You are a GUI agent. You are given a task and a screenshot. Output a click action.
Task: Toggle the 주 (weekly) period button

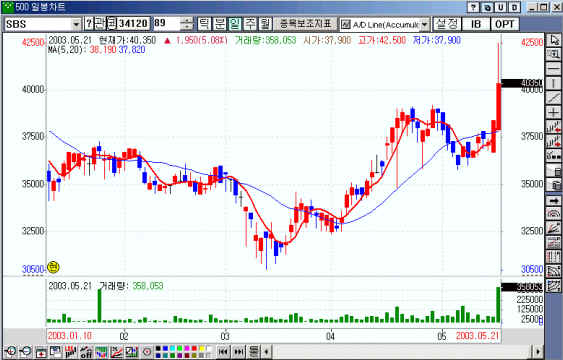251,24
